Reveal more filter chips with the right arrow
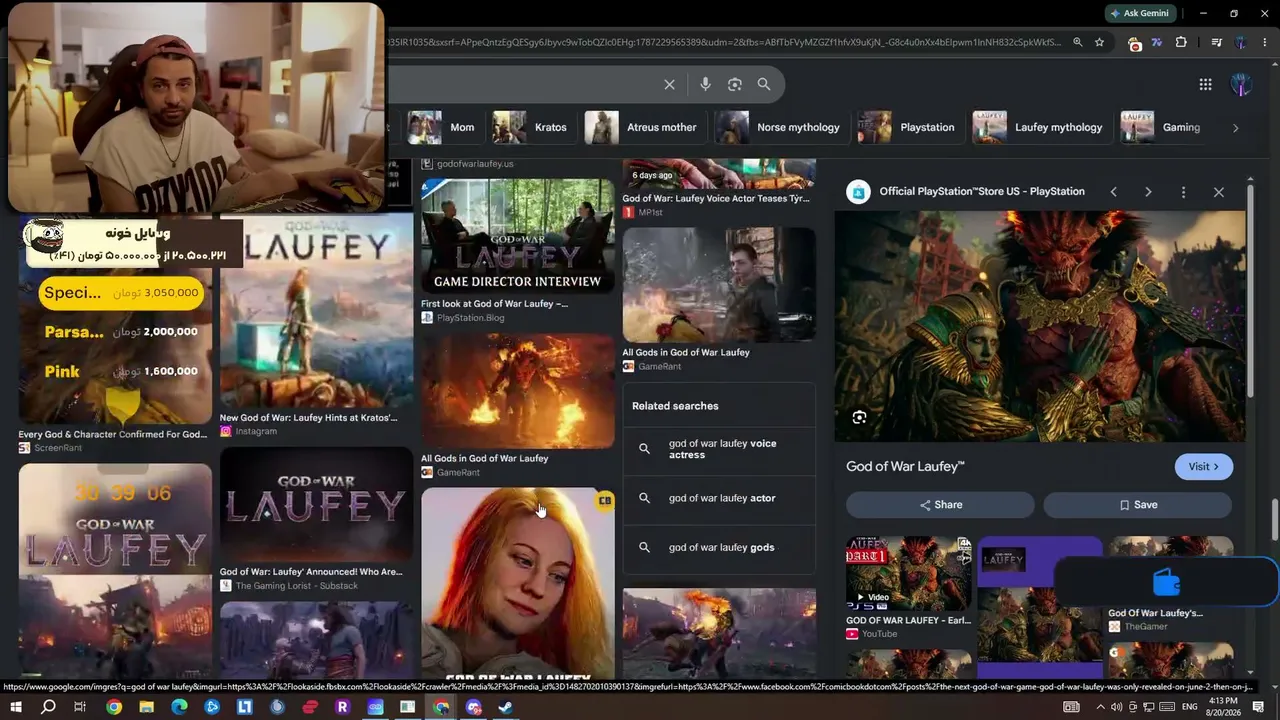 tap(1235, 128)
